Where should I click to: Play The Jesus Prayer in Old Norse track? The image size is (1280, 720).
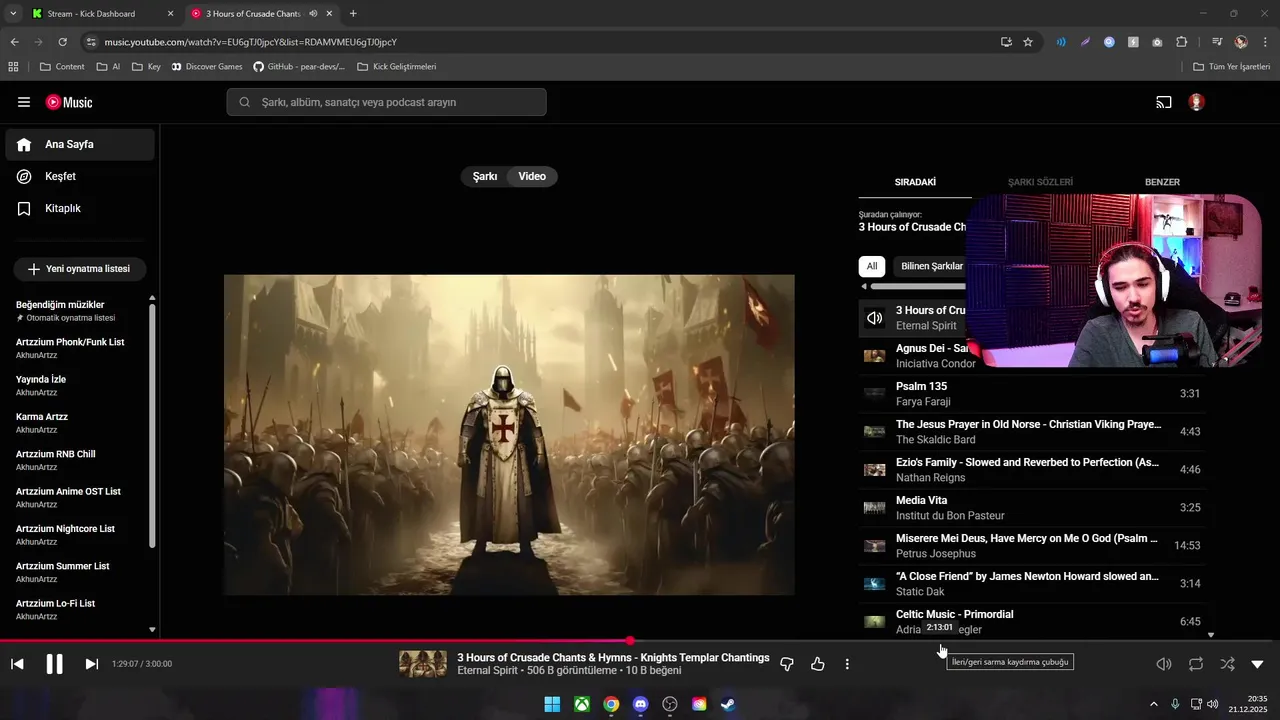(x=1032, y=432)
